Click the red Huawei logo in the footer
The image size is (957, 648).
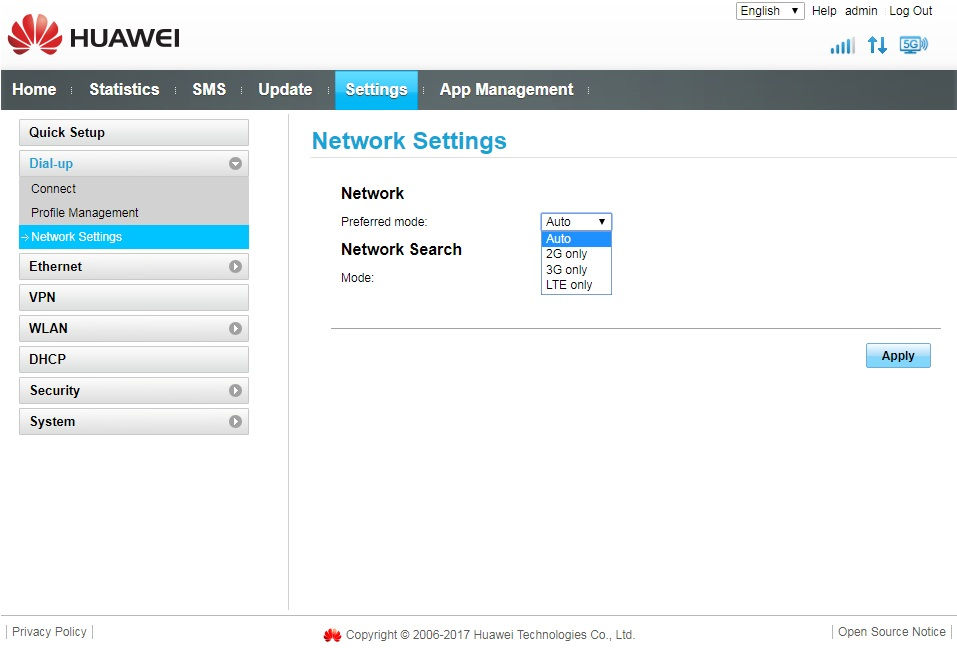[x=333, y=634]
